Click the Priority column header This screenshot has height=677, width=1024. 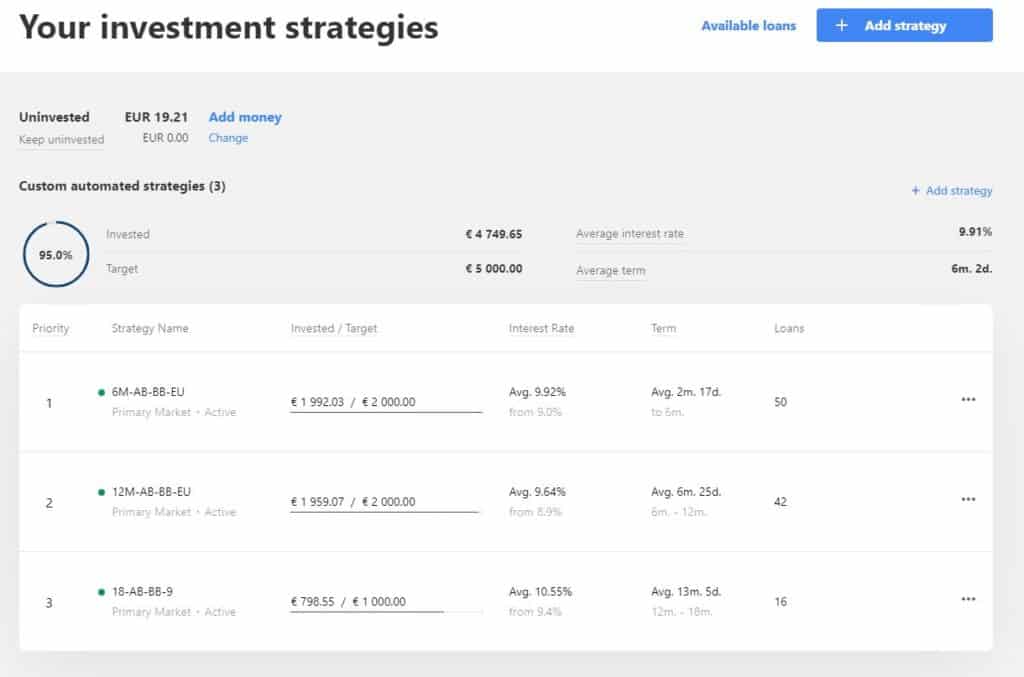point(51,328)
